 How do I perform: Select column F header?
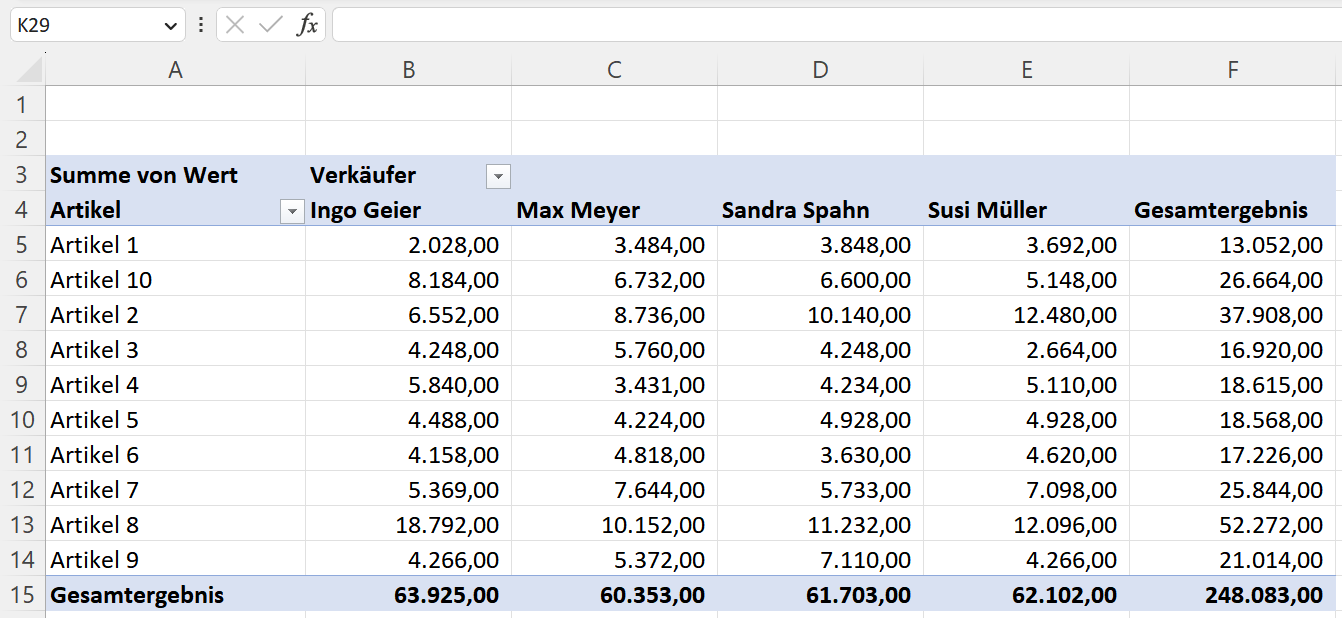pos(1233,69)
